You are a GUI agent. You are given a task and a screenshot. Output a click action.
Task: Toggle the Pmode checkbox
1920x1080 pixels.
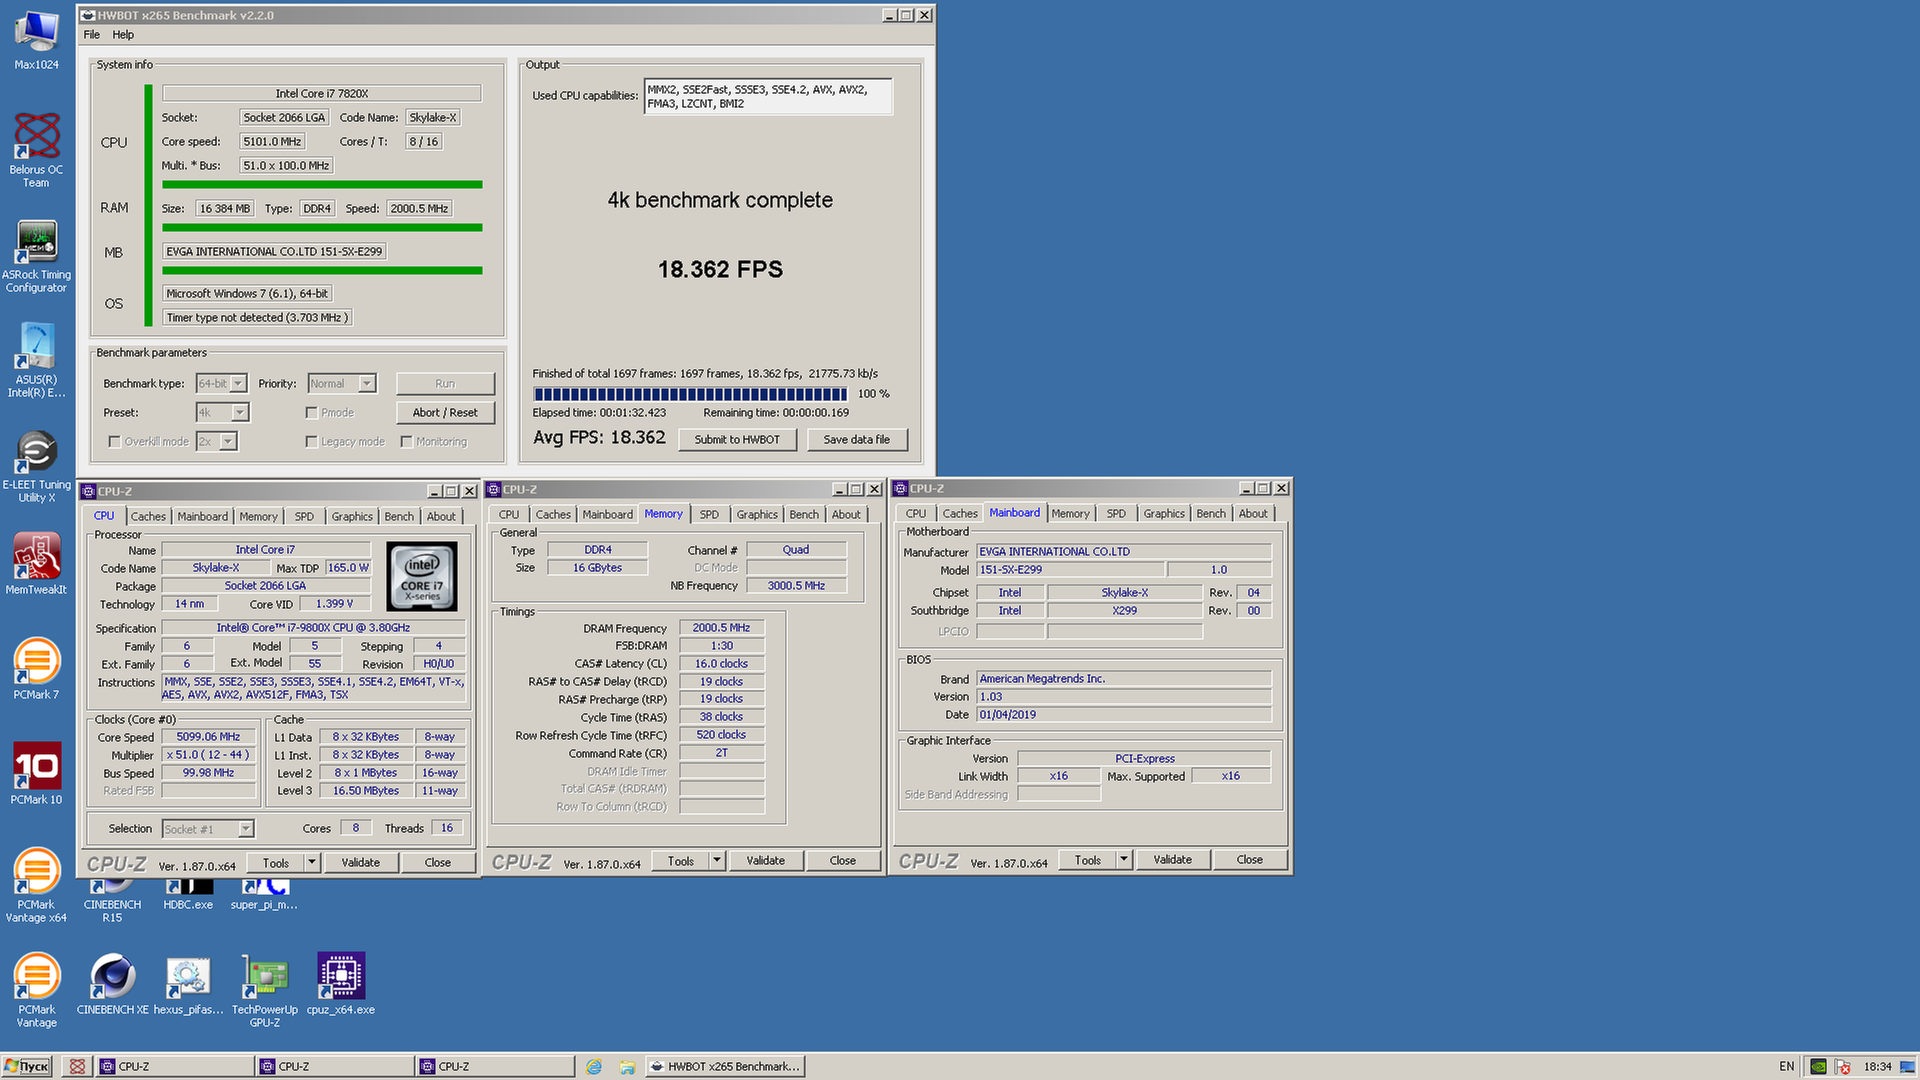[x=311, y=413]
